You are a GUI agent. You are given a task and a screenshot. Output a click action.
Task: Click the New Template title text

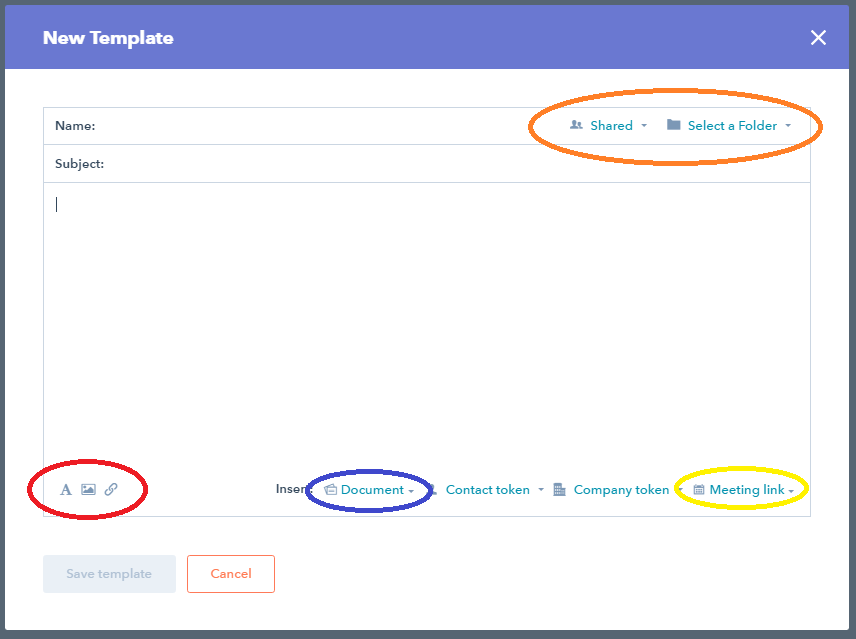click(108, 38)
